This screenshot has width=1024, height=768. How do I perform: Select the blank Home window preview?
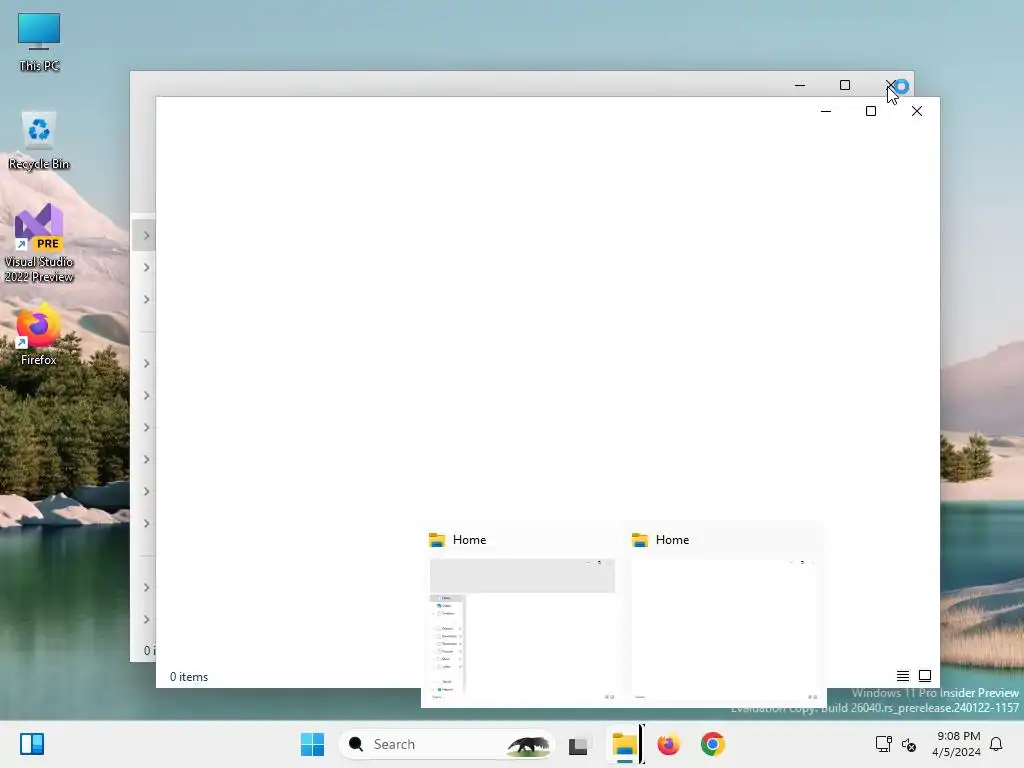pos(724,614)
